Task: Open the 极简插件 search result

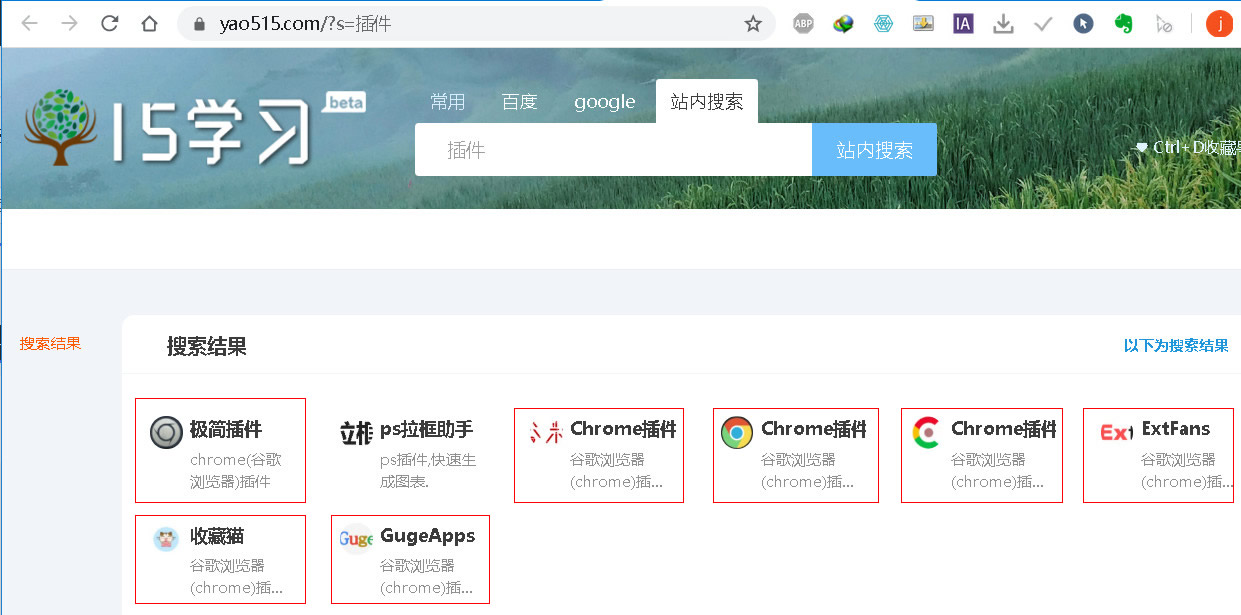Action: (220, 450)
